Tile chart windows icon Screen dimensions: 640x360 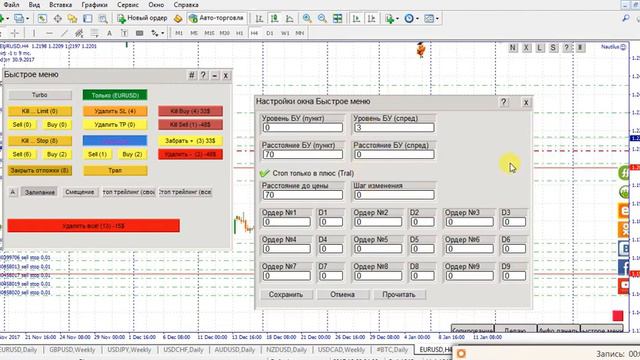pos(338,18)
